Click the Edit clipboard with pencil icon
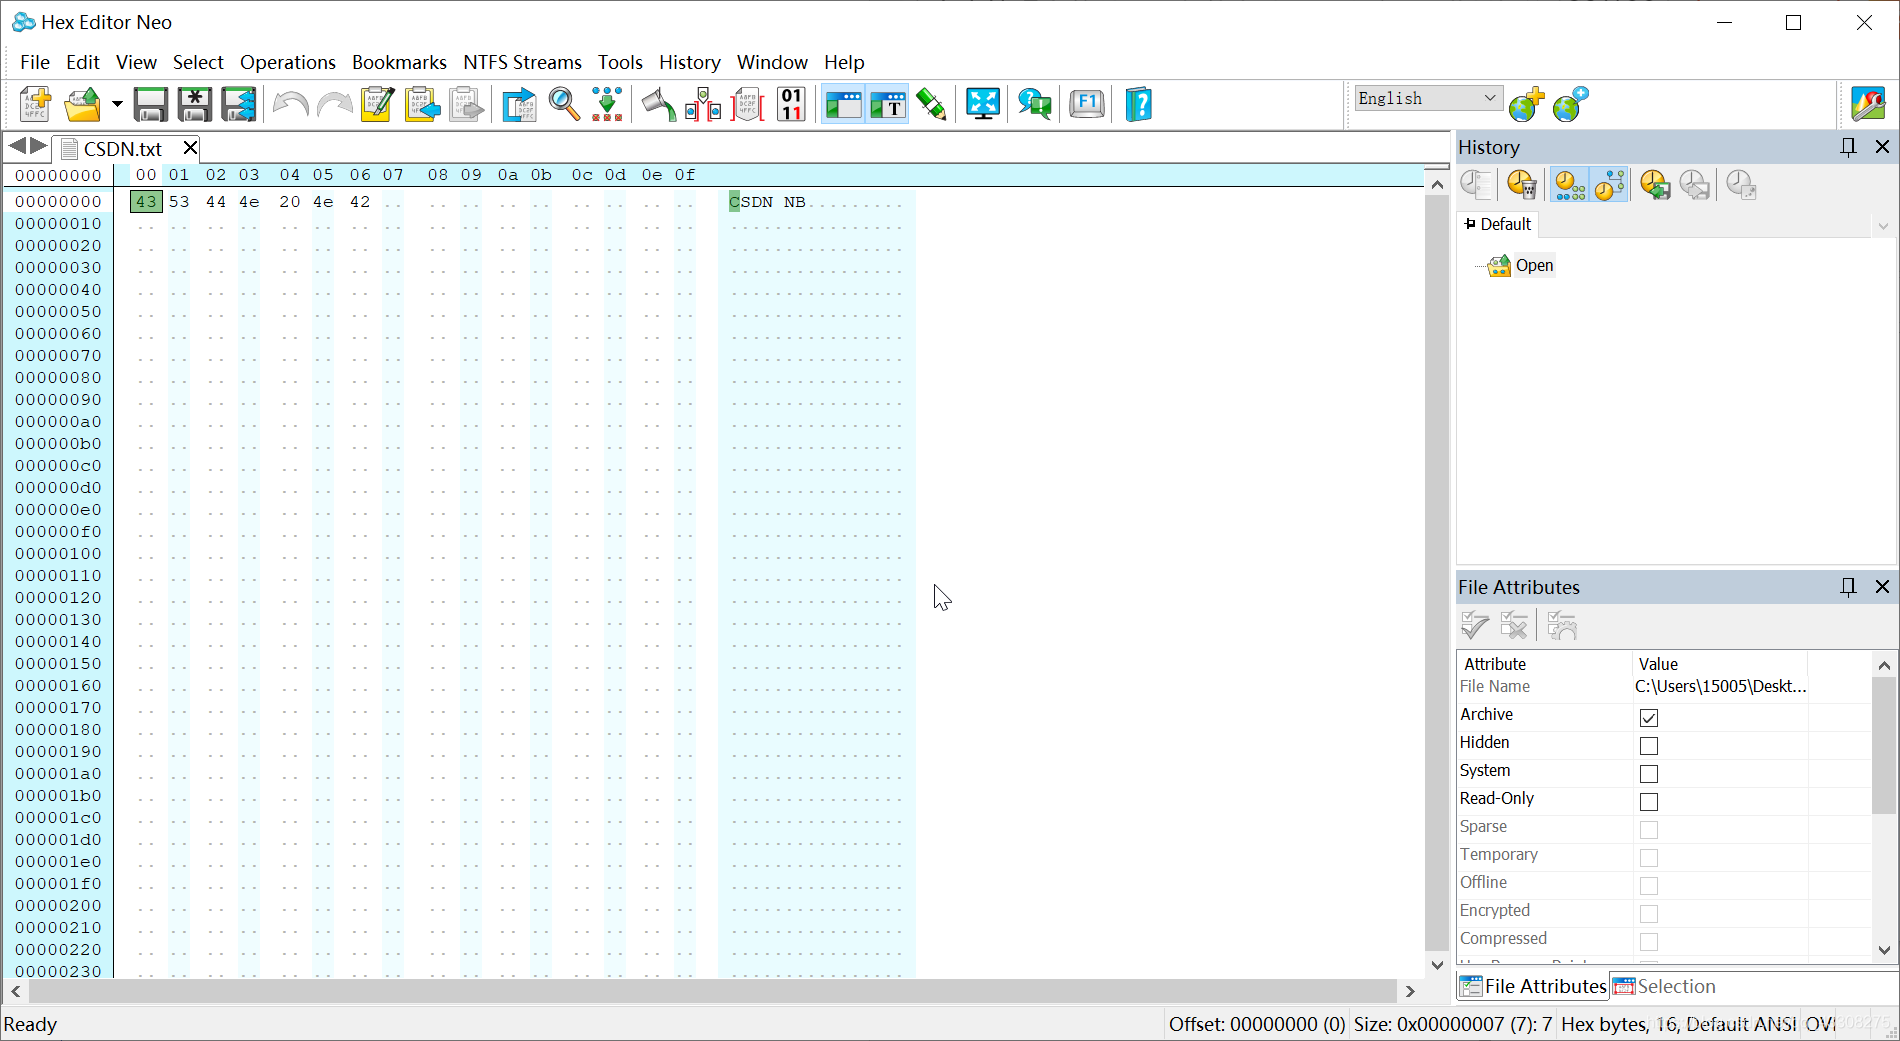 378,104
